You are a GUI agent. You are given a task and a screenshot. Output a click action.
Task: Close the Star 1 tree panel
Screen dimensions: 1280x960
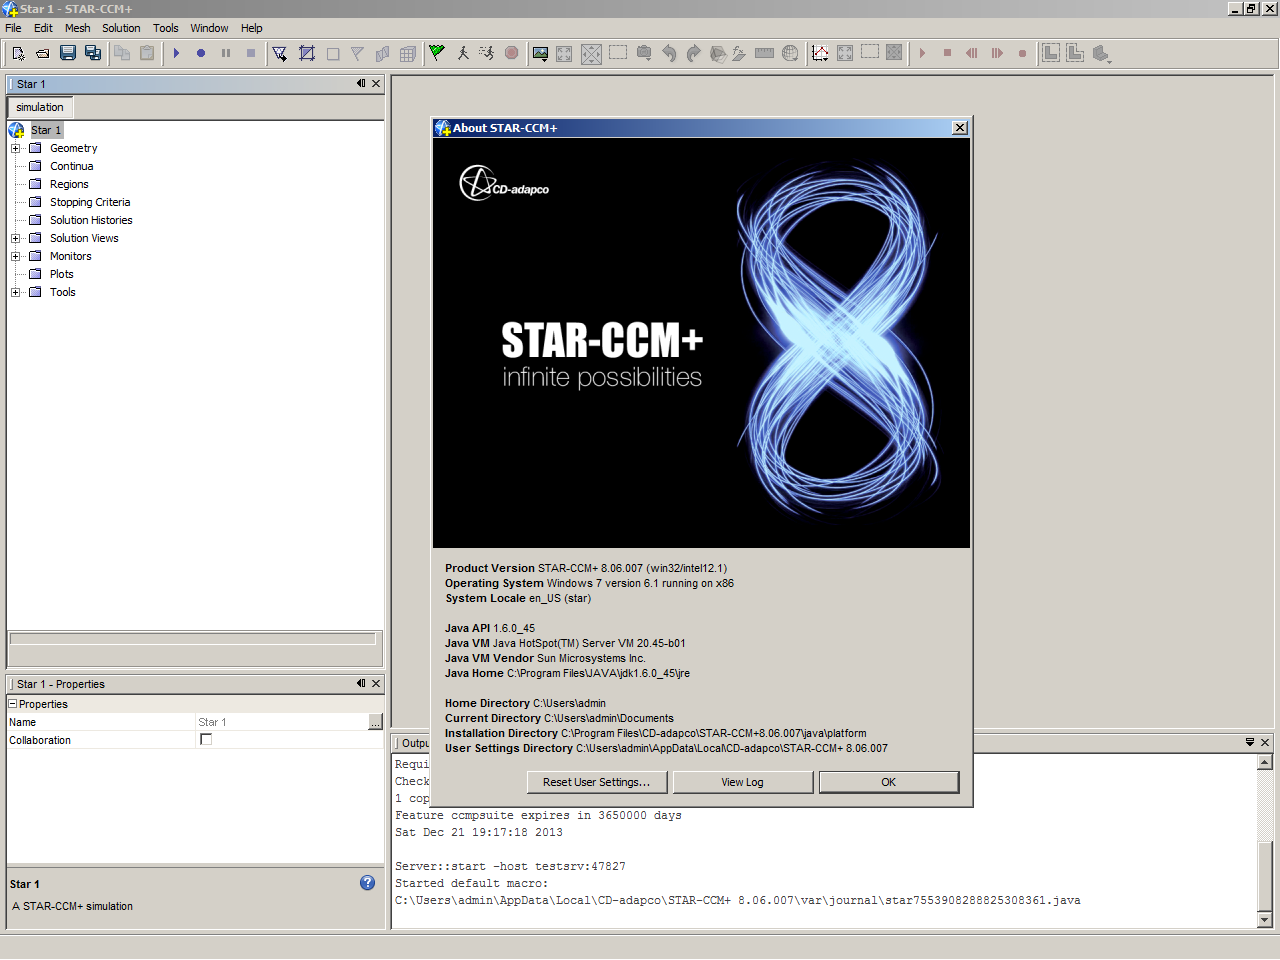click(376, 84)
